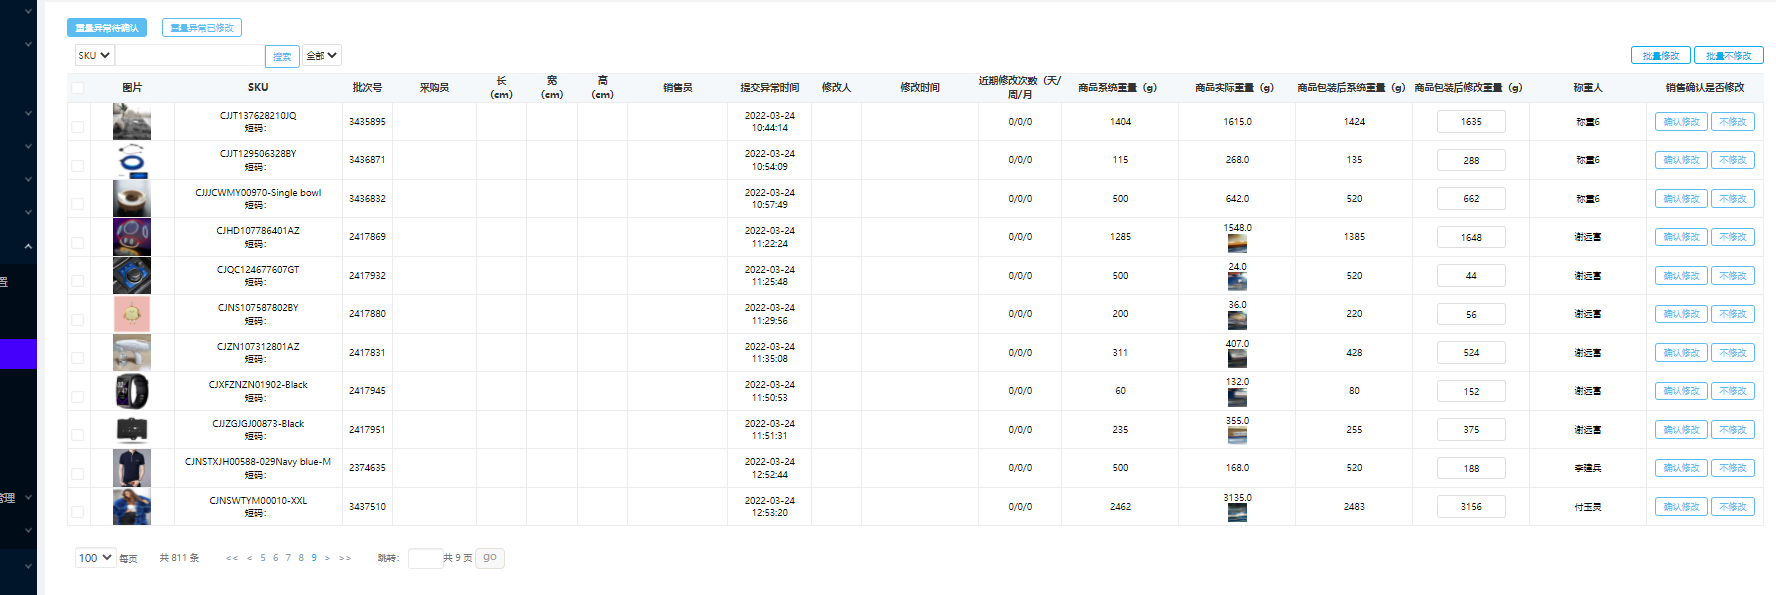Click the weighing photo under actual weight 3135.0
The image size is (1776, 595).
point(1237,513)
